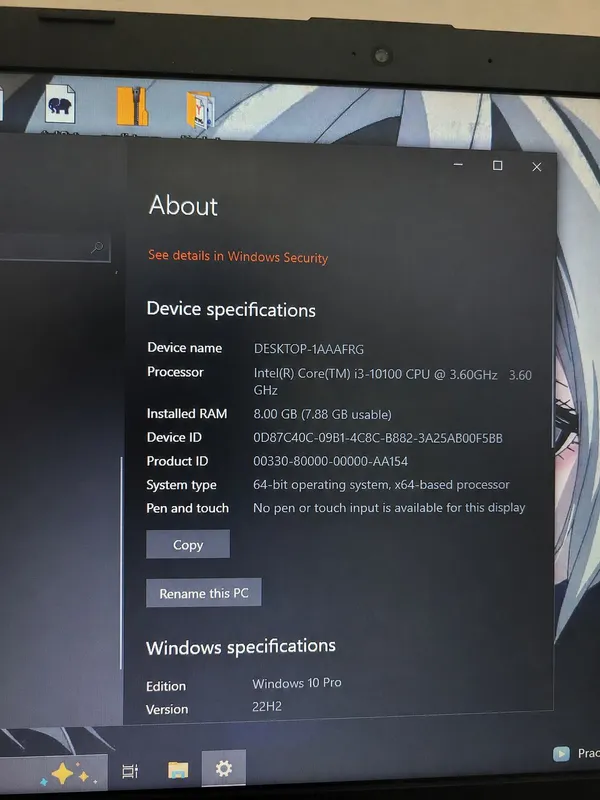Click the Settings sidebar scrollbar
600x800 pixels.
click(x=121, y=563)
